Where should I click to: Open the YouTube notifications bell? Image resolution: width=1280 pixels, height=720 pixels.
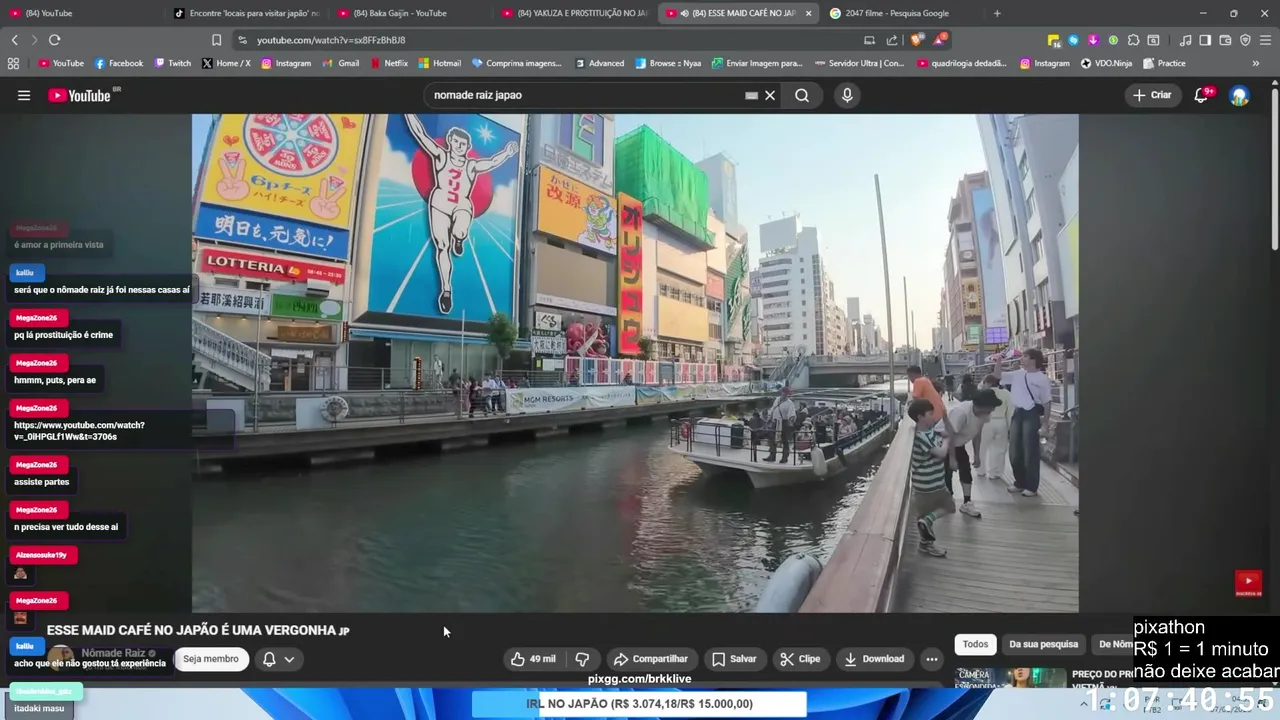pos(1202,95)
